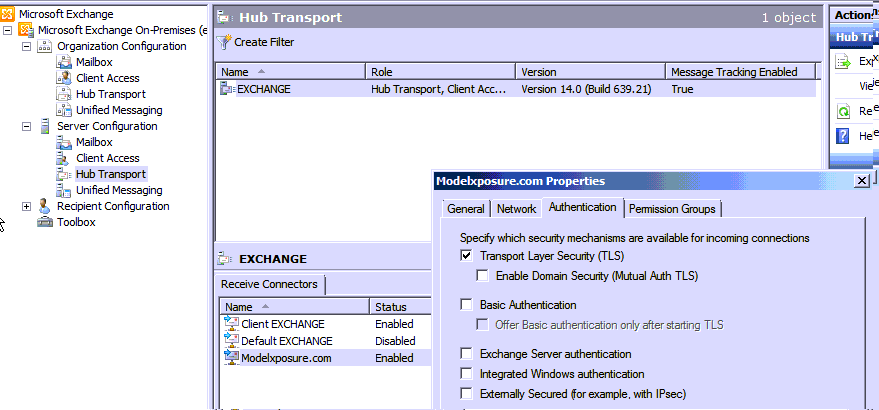
Task: Enable Integrated Windows authentication
Action: tap(466, 374)
